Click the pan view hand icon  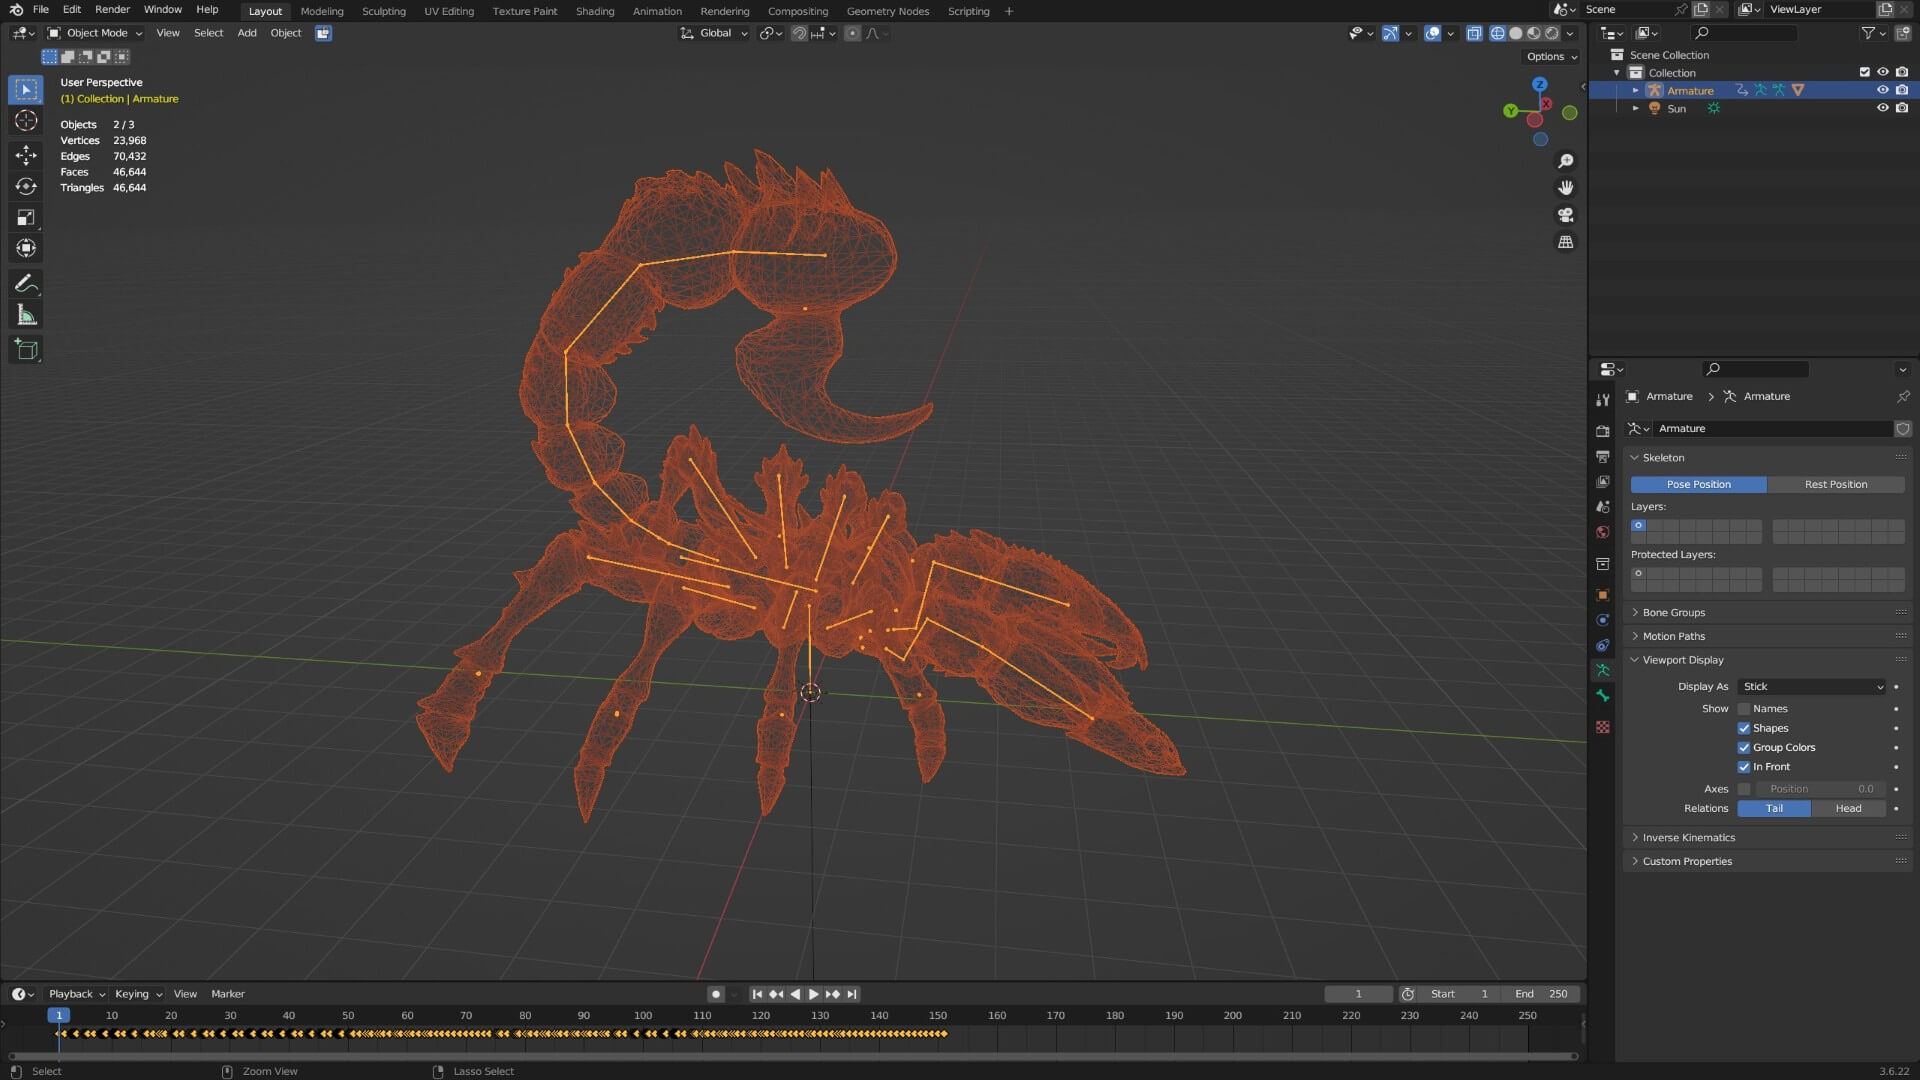coord(1566,188)
